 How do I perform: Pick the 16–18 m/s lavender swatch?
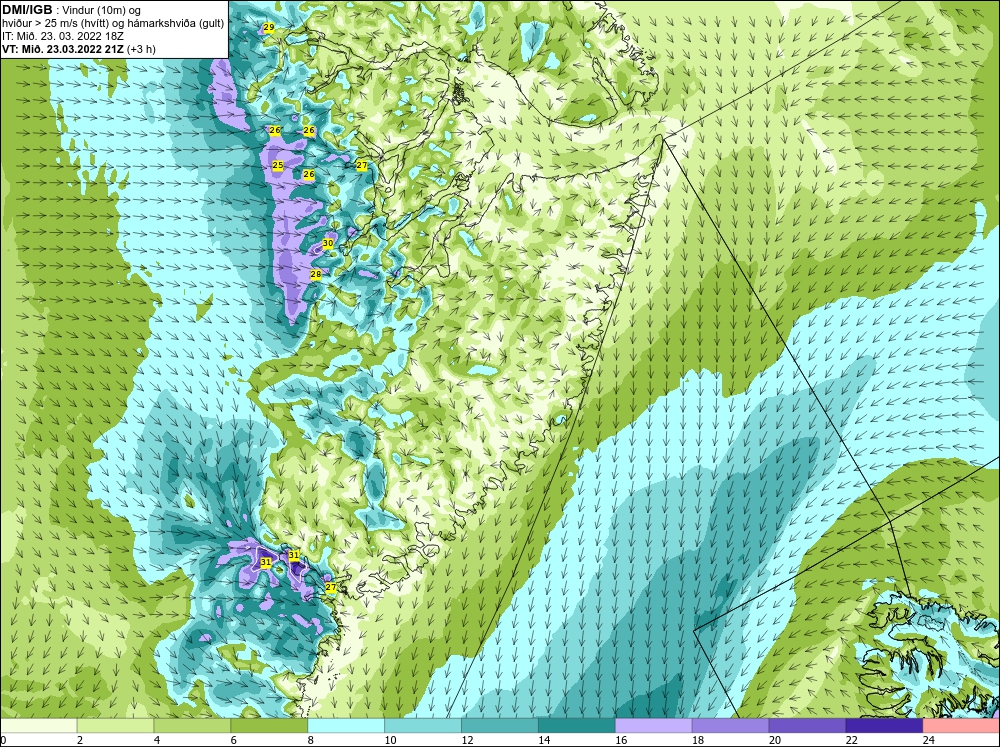click(x=653, y=726)
